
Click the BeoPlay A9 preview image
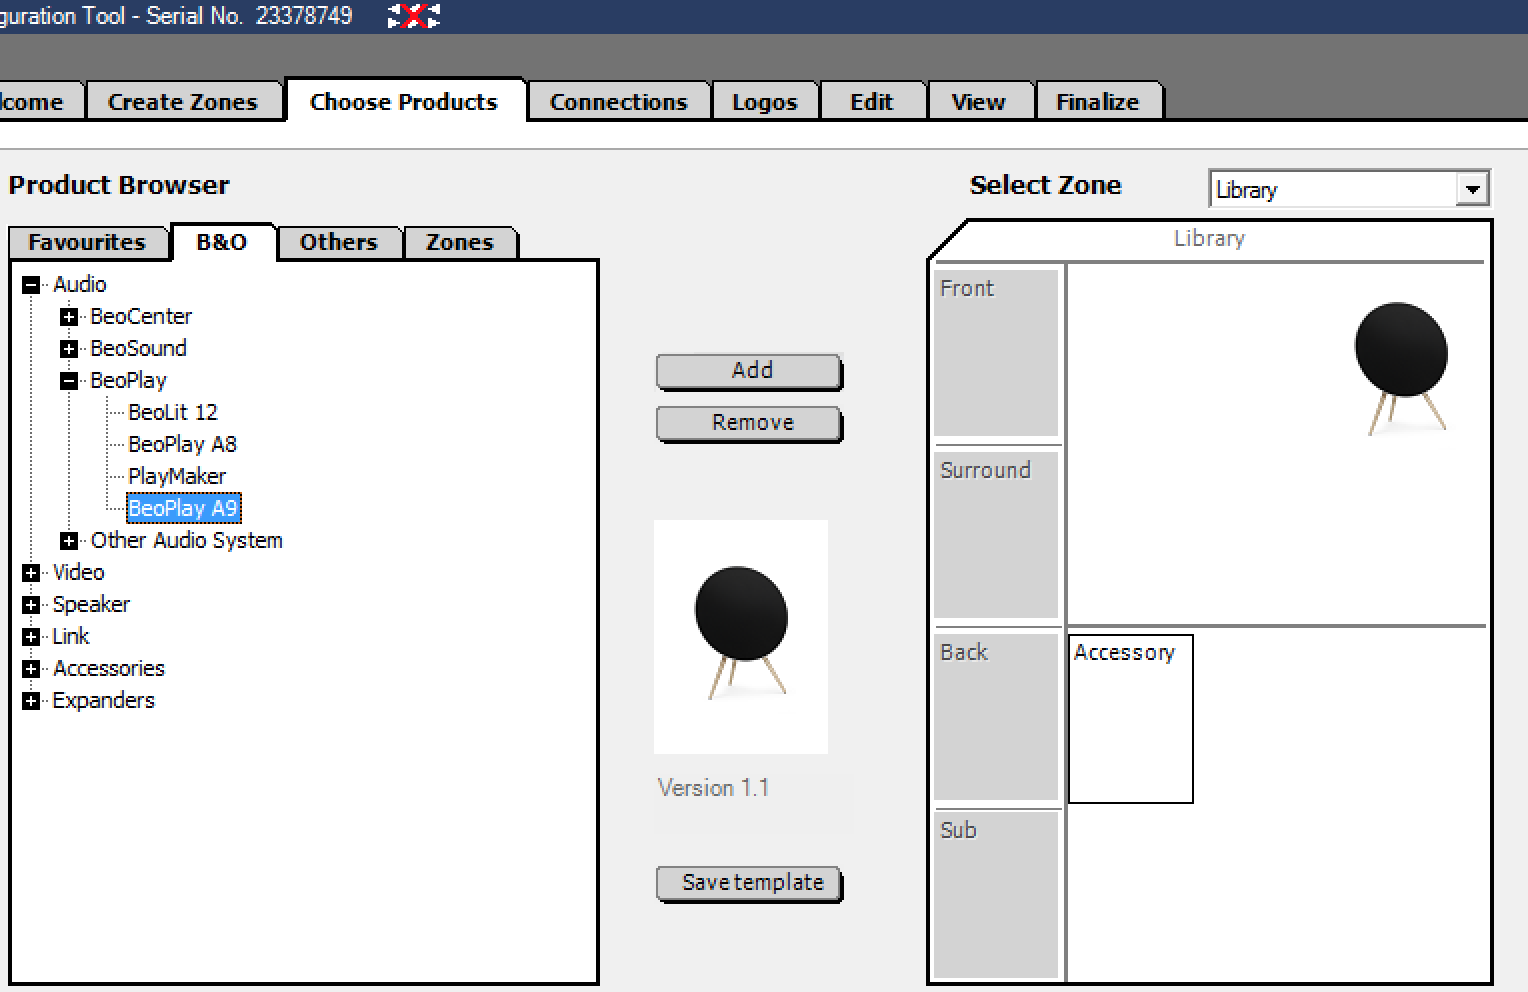pyautogui.click(x=741, y=636)
